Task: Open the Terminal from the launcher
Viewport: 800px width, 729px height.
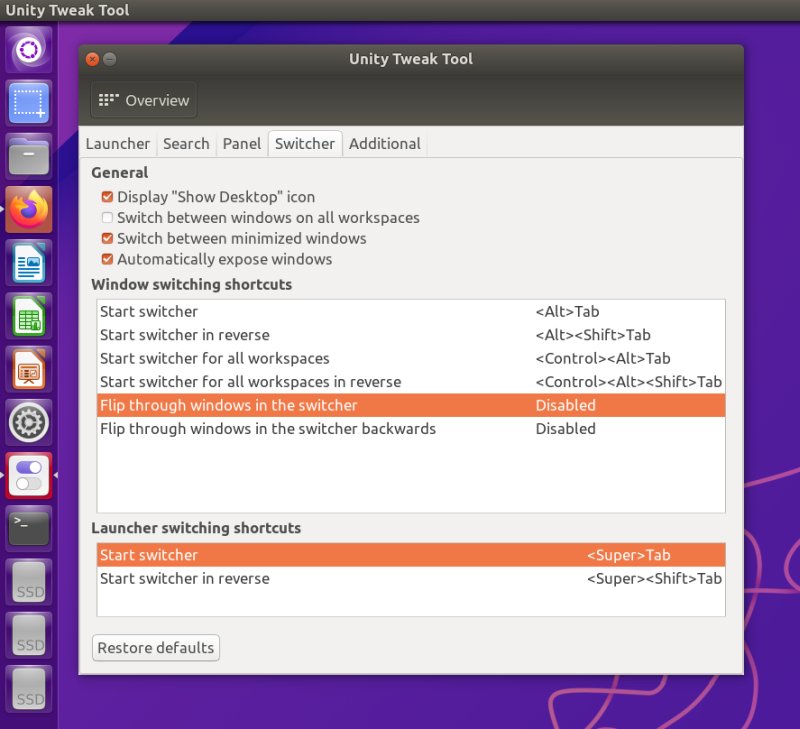Action: [29, 526]
